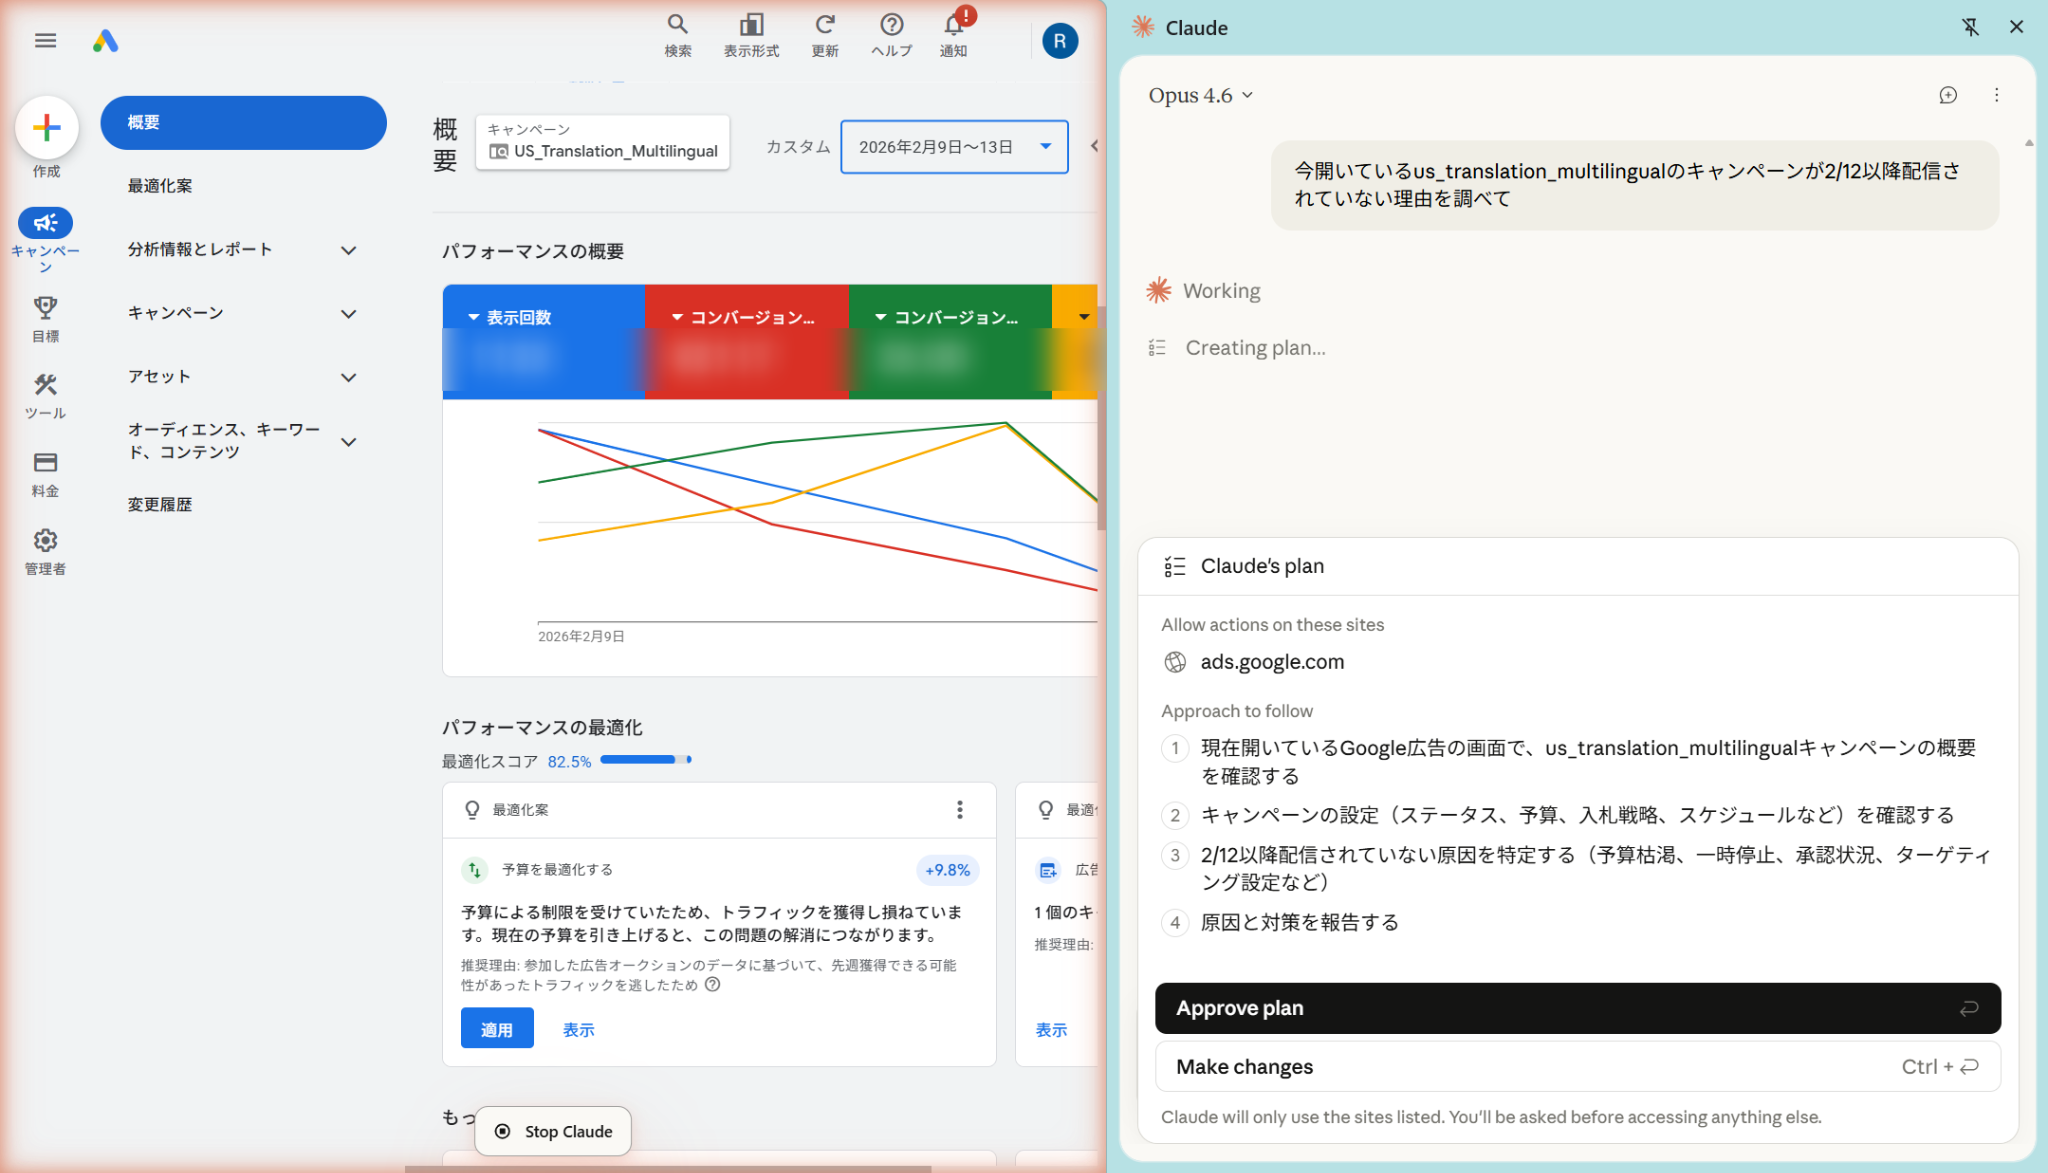This screenshot has width=2048, height=1173.
Task: Open the 料金 billing sidebar icon
Action: click(x=45, y=463)
